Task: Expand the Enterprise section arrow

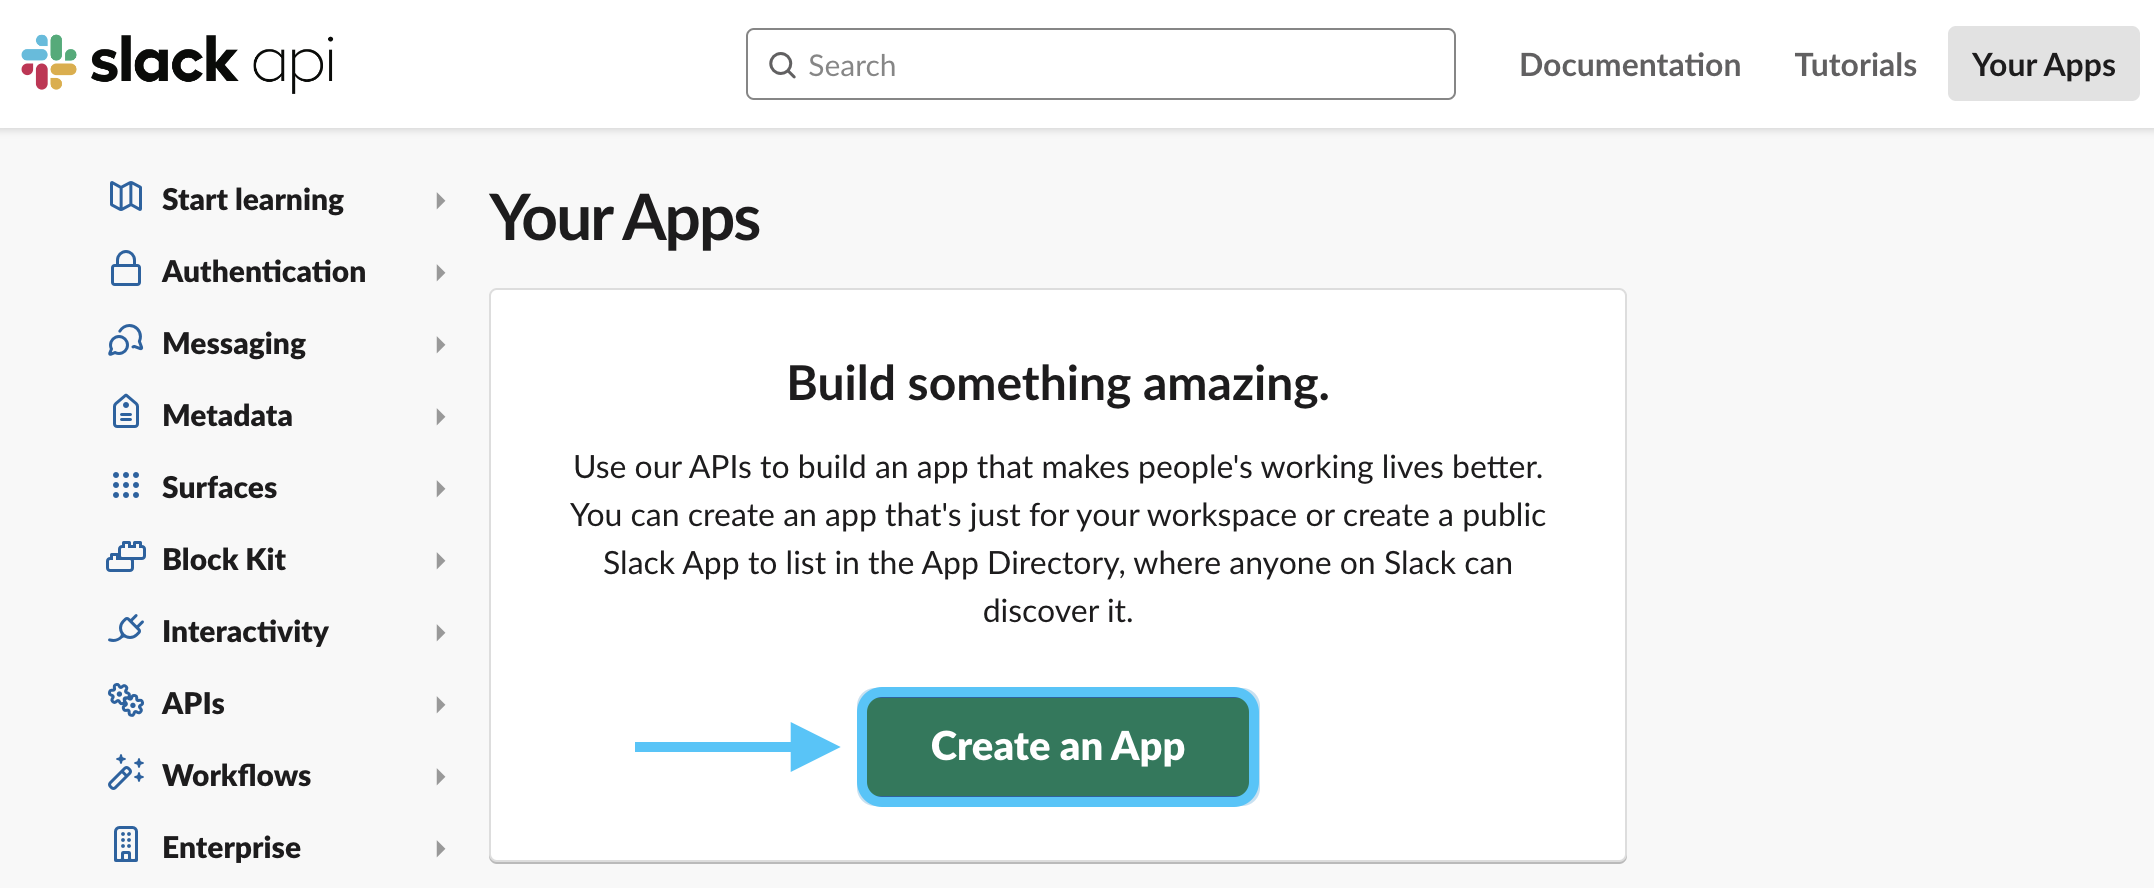Action: [441, 848]
